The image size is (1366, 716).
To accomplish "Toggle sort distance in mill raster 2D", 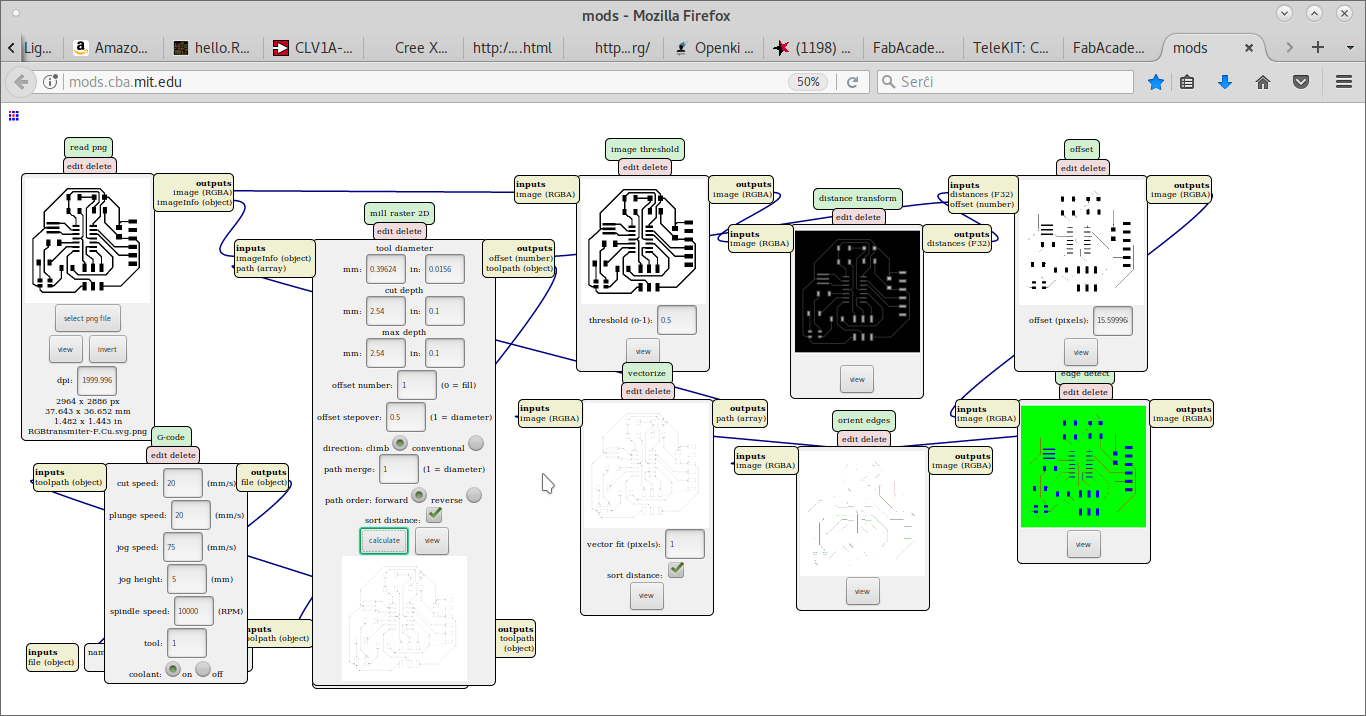I will click(434, 515).
